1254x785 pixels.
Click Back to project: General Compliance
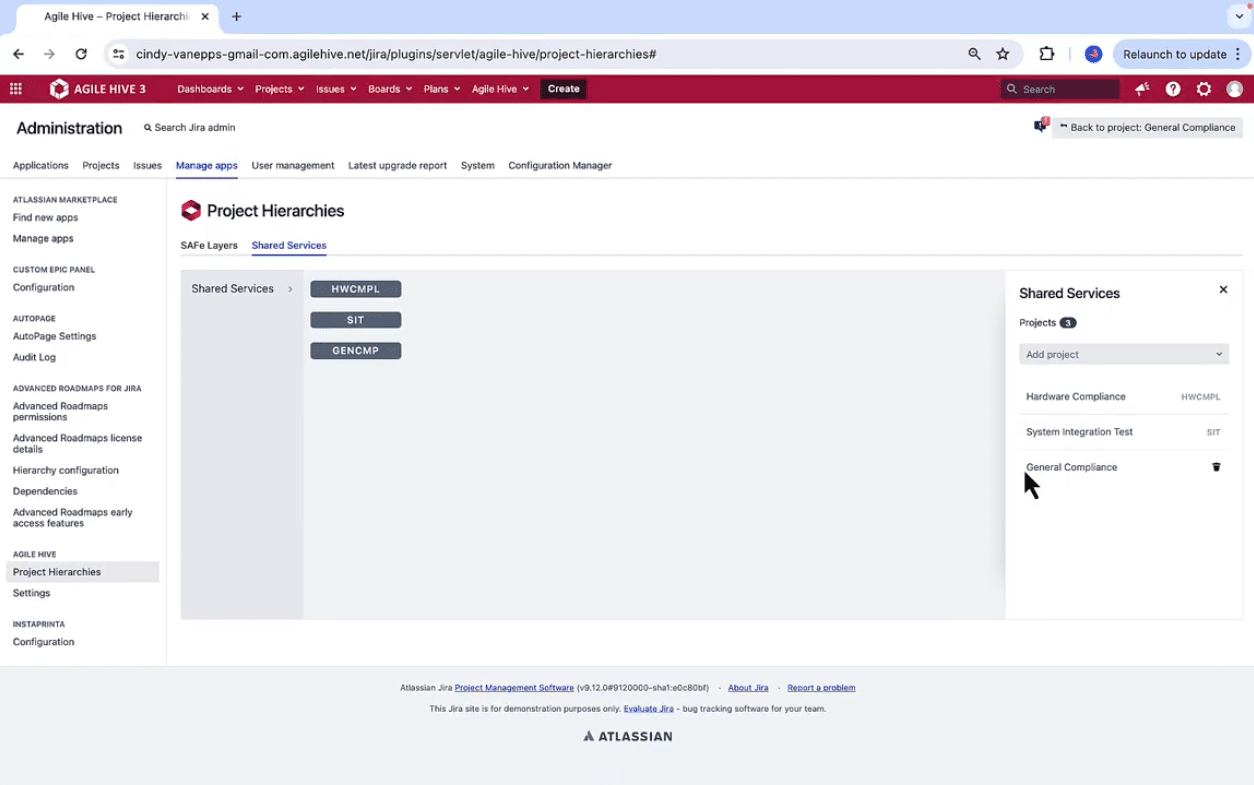coord(1147,127)
